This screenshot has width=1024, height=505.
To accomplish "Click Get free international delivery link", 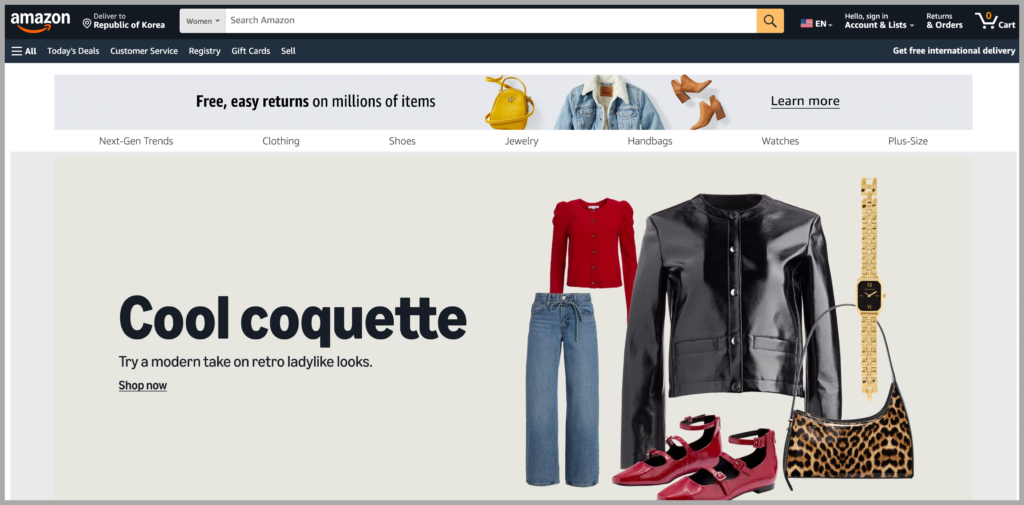I will (954, 51).
